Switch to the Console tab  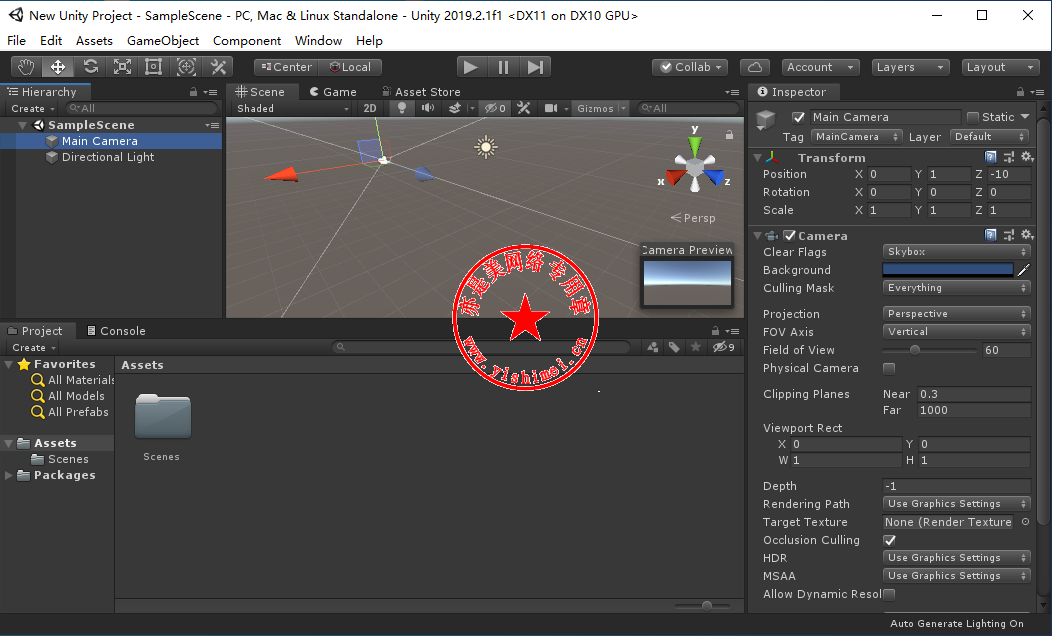(116, 331)
